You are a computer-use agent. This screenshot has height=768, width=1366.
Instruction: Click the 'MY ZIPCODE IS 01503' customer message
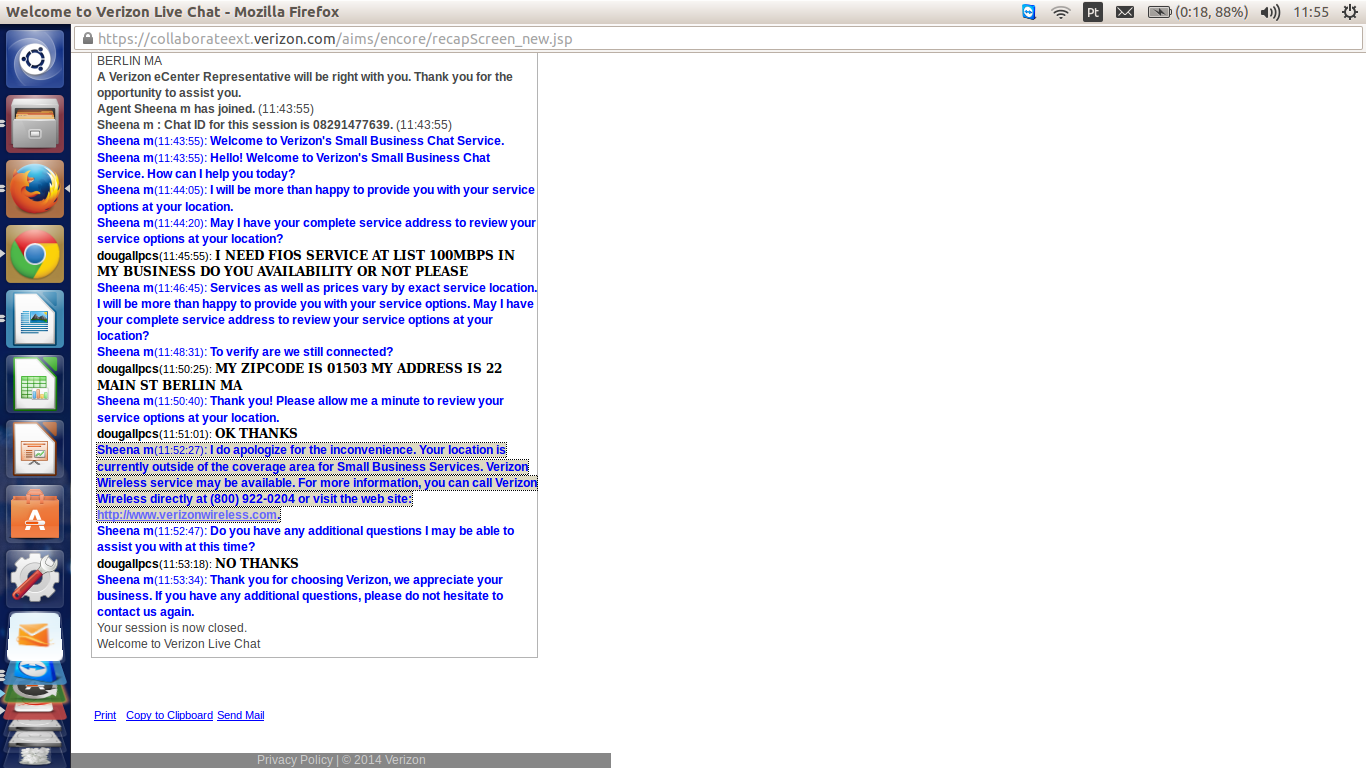(x=300, y=376)
